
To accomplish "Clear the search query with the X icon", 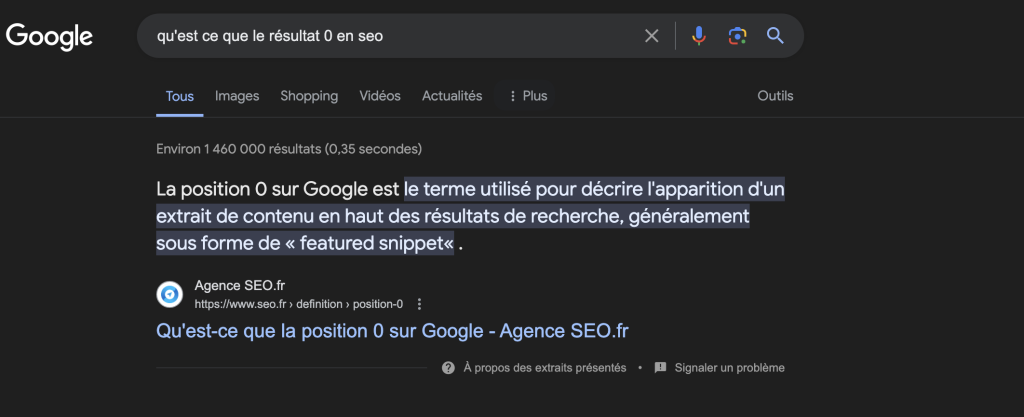I will tap(651, 36).
